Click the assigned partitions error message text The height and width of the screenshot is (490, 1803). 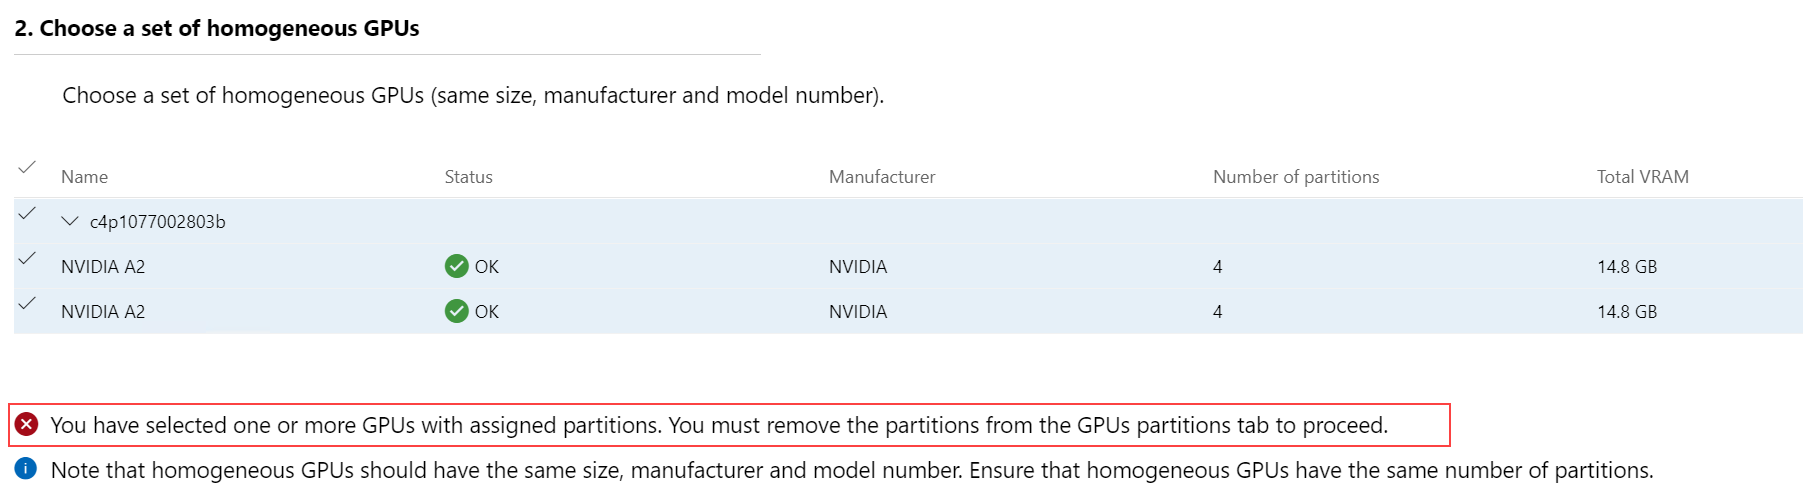coord(719,425)
